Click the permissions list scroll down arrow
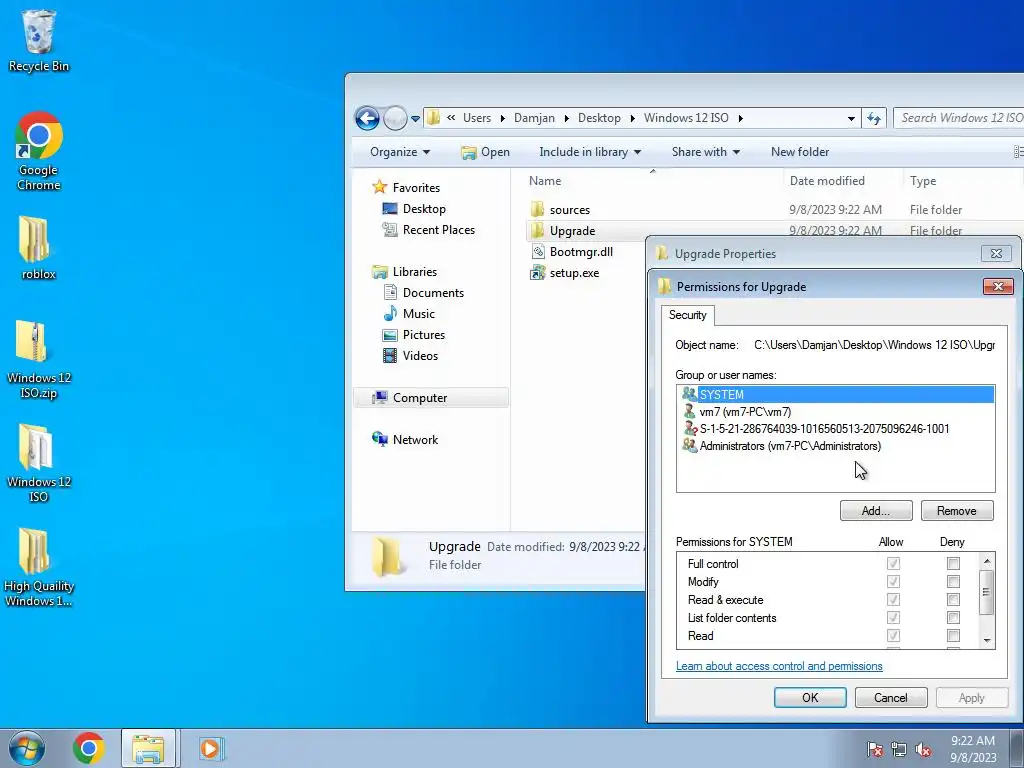The width and height of the screenshot is (1024, 768). click(x=987, y=641)
